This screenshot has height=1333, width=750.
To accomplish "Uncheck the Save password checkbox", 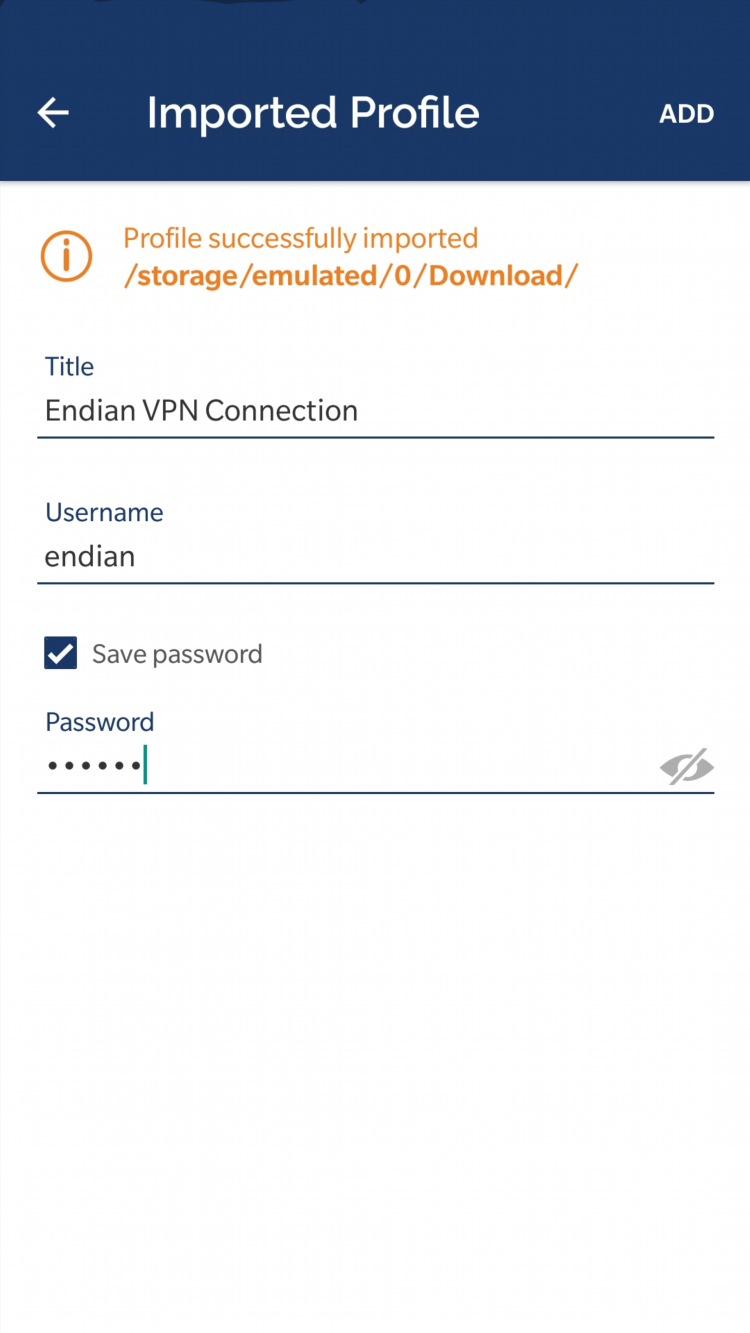I will click(x=61, y=654).
